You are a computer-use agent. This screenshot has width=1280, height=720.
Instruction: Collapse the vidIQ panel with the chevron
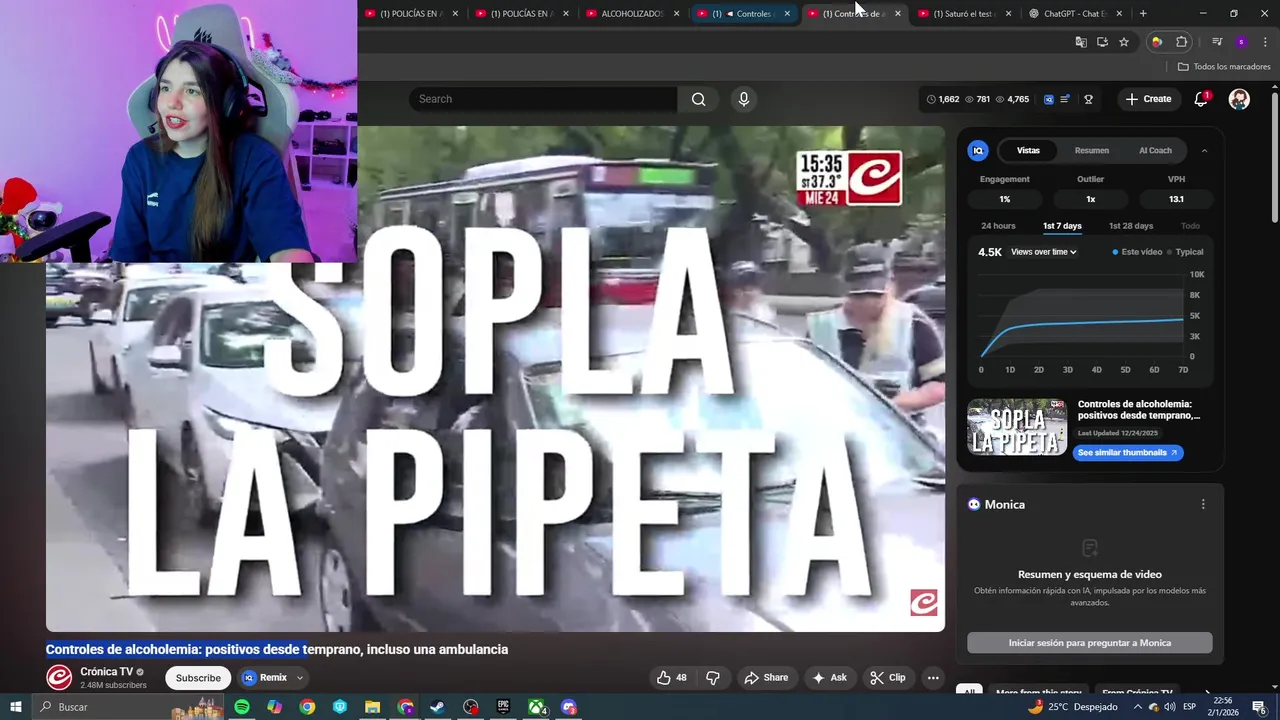point(1204,150)
